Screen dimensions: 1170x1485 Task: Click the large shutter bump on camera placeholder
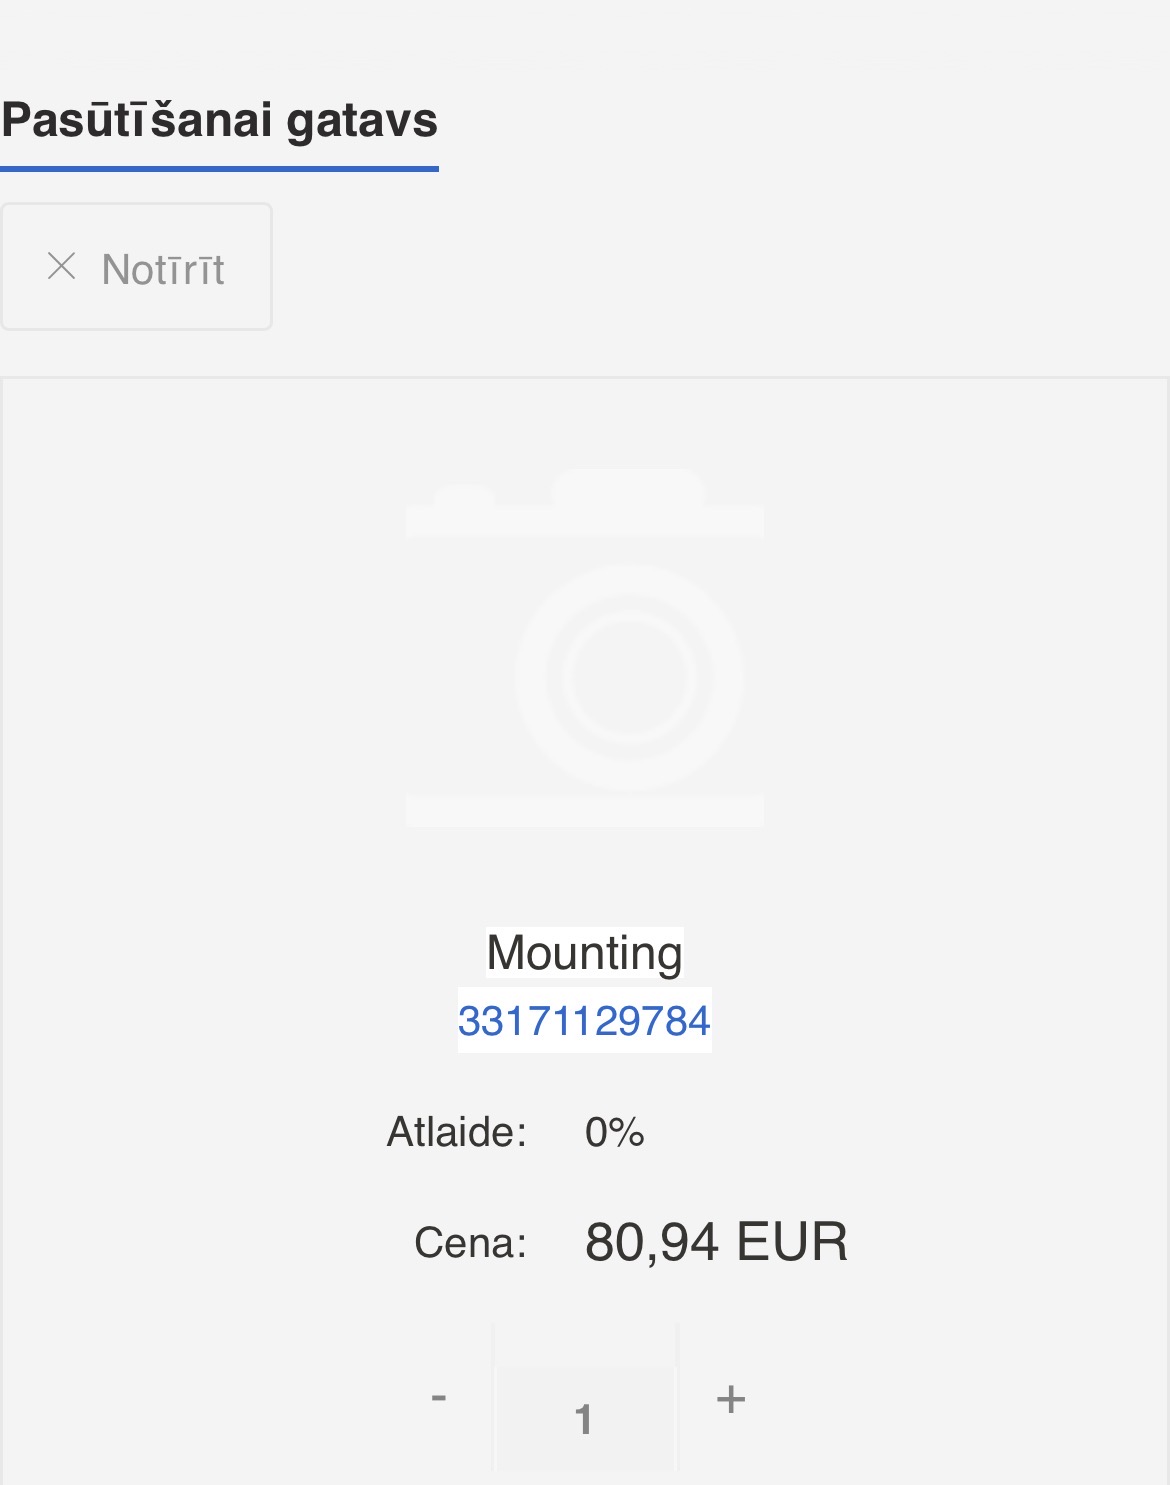coord(628,487)
